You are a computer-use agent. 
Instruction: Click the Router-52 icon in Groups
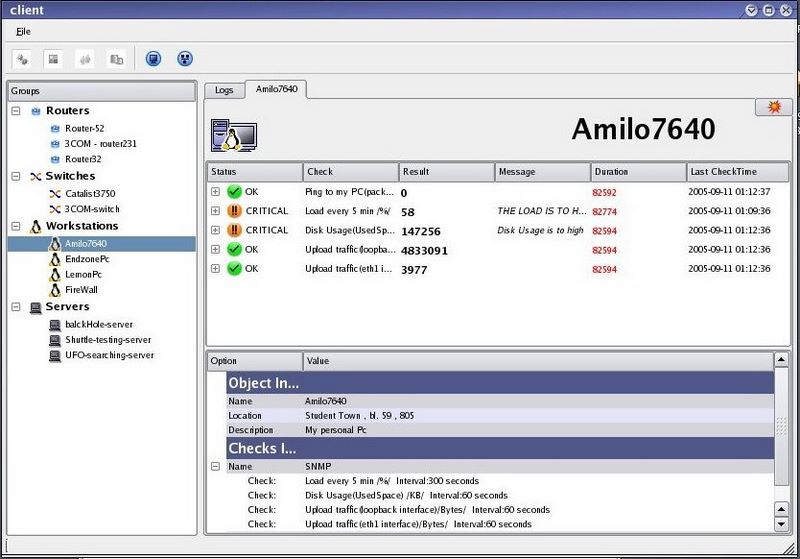pyautogui.click(x=55, y=129)
